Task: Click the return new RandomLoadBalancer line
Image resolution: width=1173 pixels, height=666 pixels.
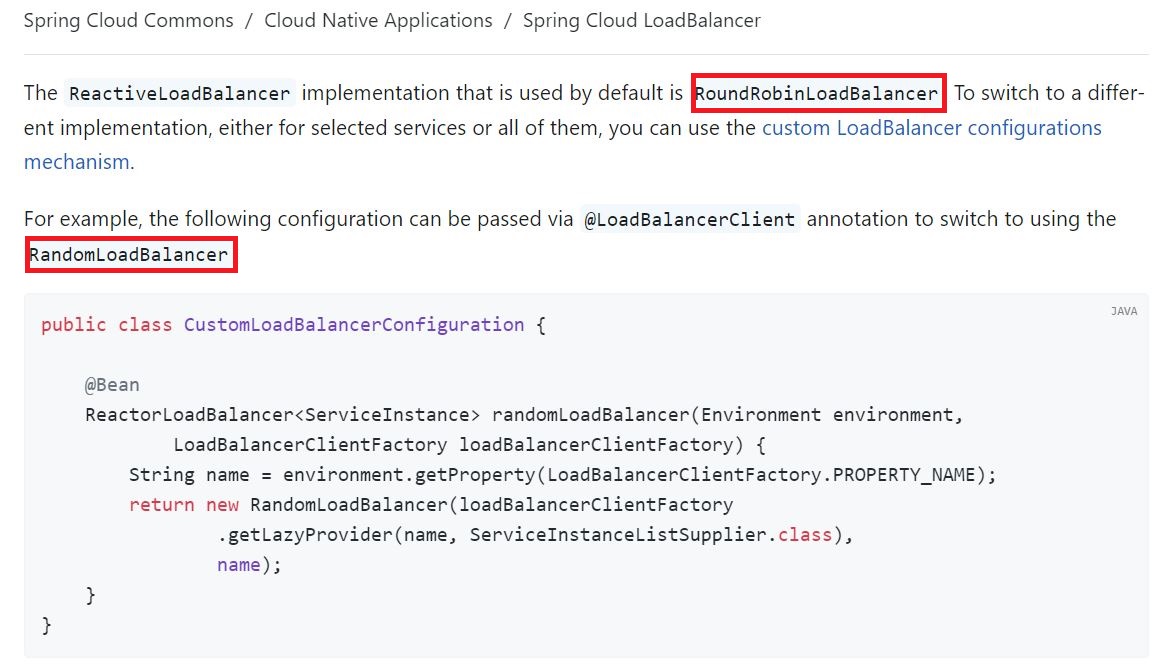Action: coord(431,504)
